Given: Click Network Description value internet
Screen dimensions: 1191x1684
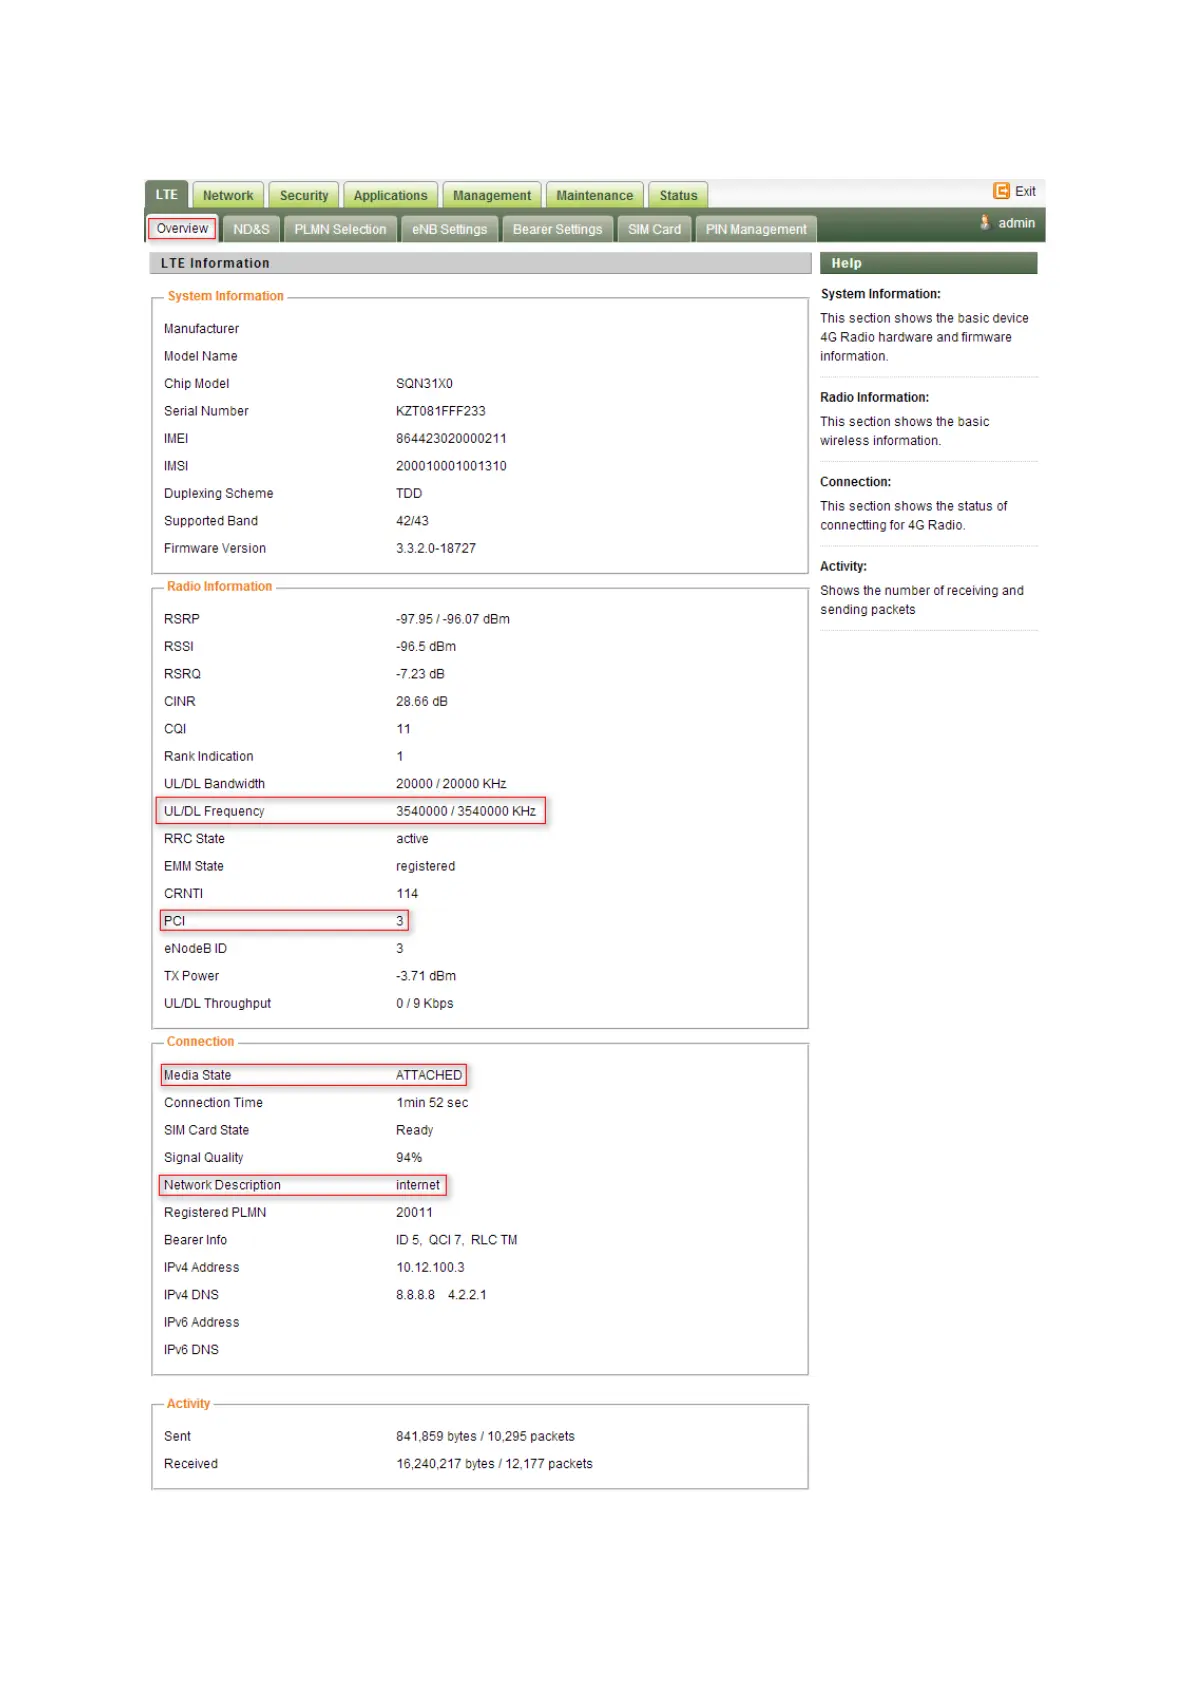Looking at the screenshot, I should (x=418, y=1185).
